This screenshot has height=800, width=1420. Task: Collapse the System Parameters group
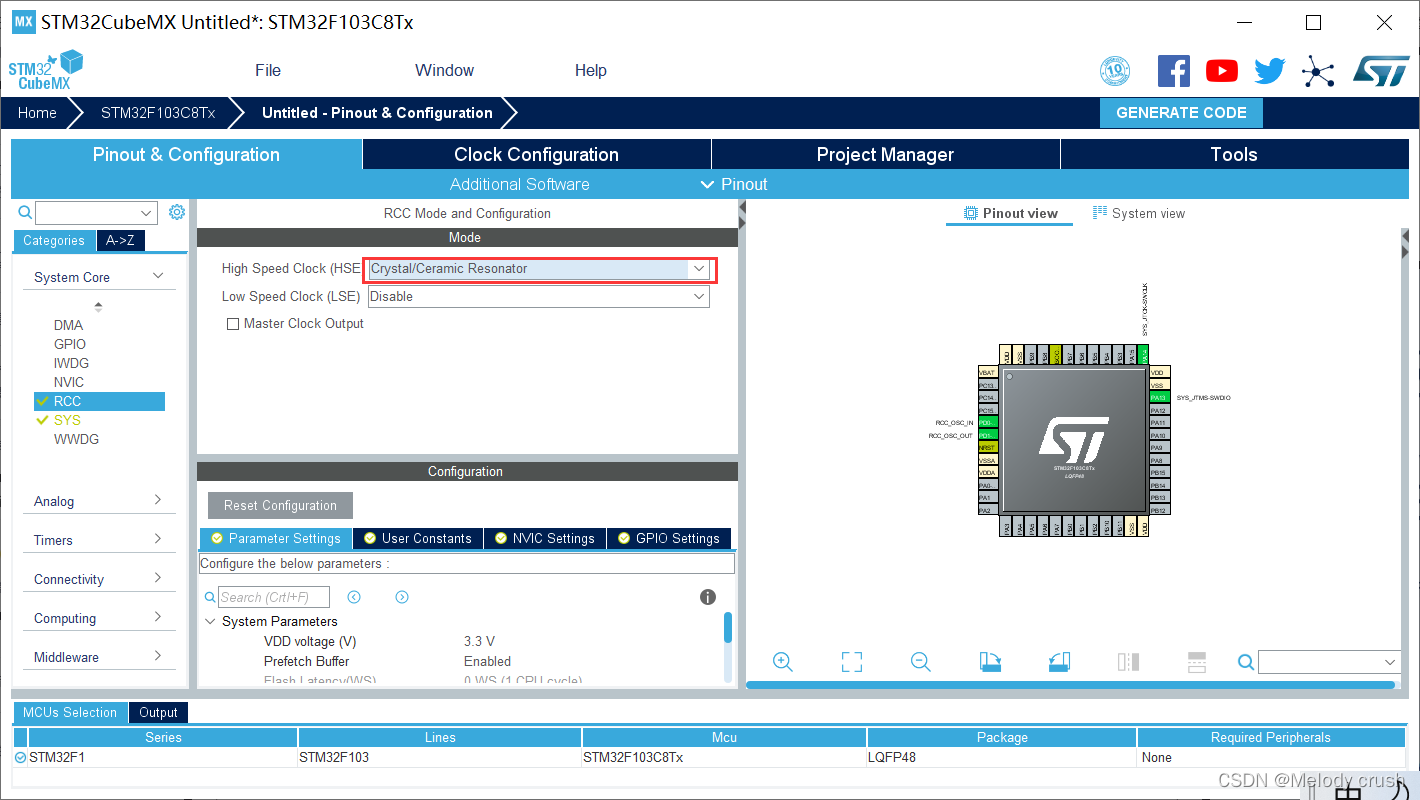click(x=210, y=621)
